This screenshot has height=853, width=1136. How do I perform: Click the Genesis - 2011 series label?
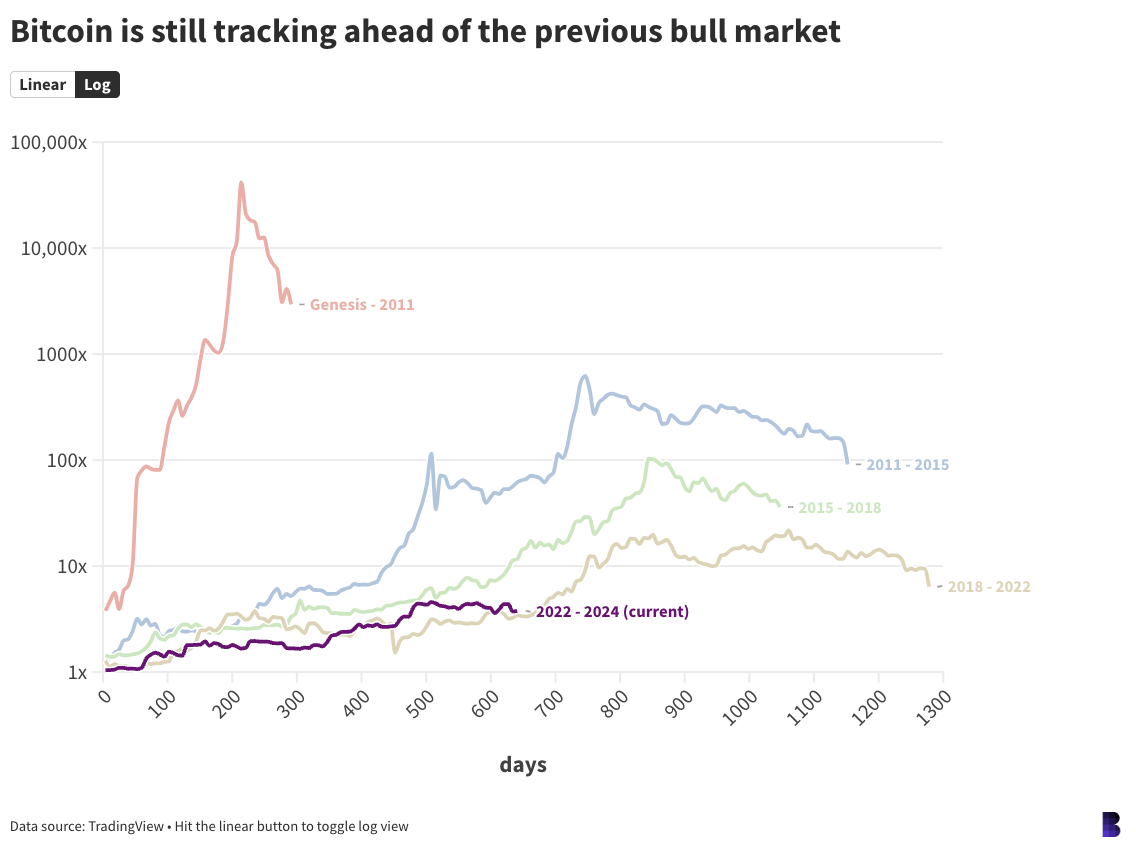click(361, 305)
